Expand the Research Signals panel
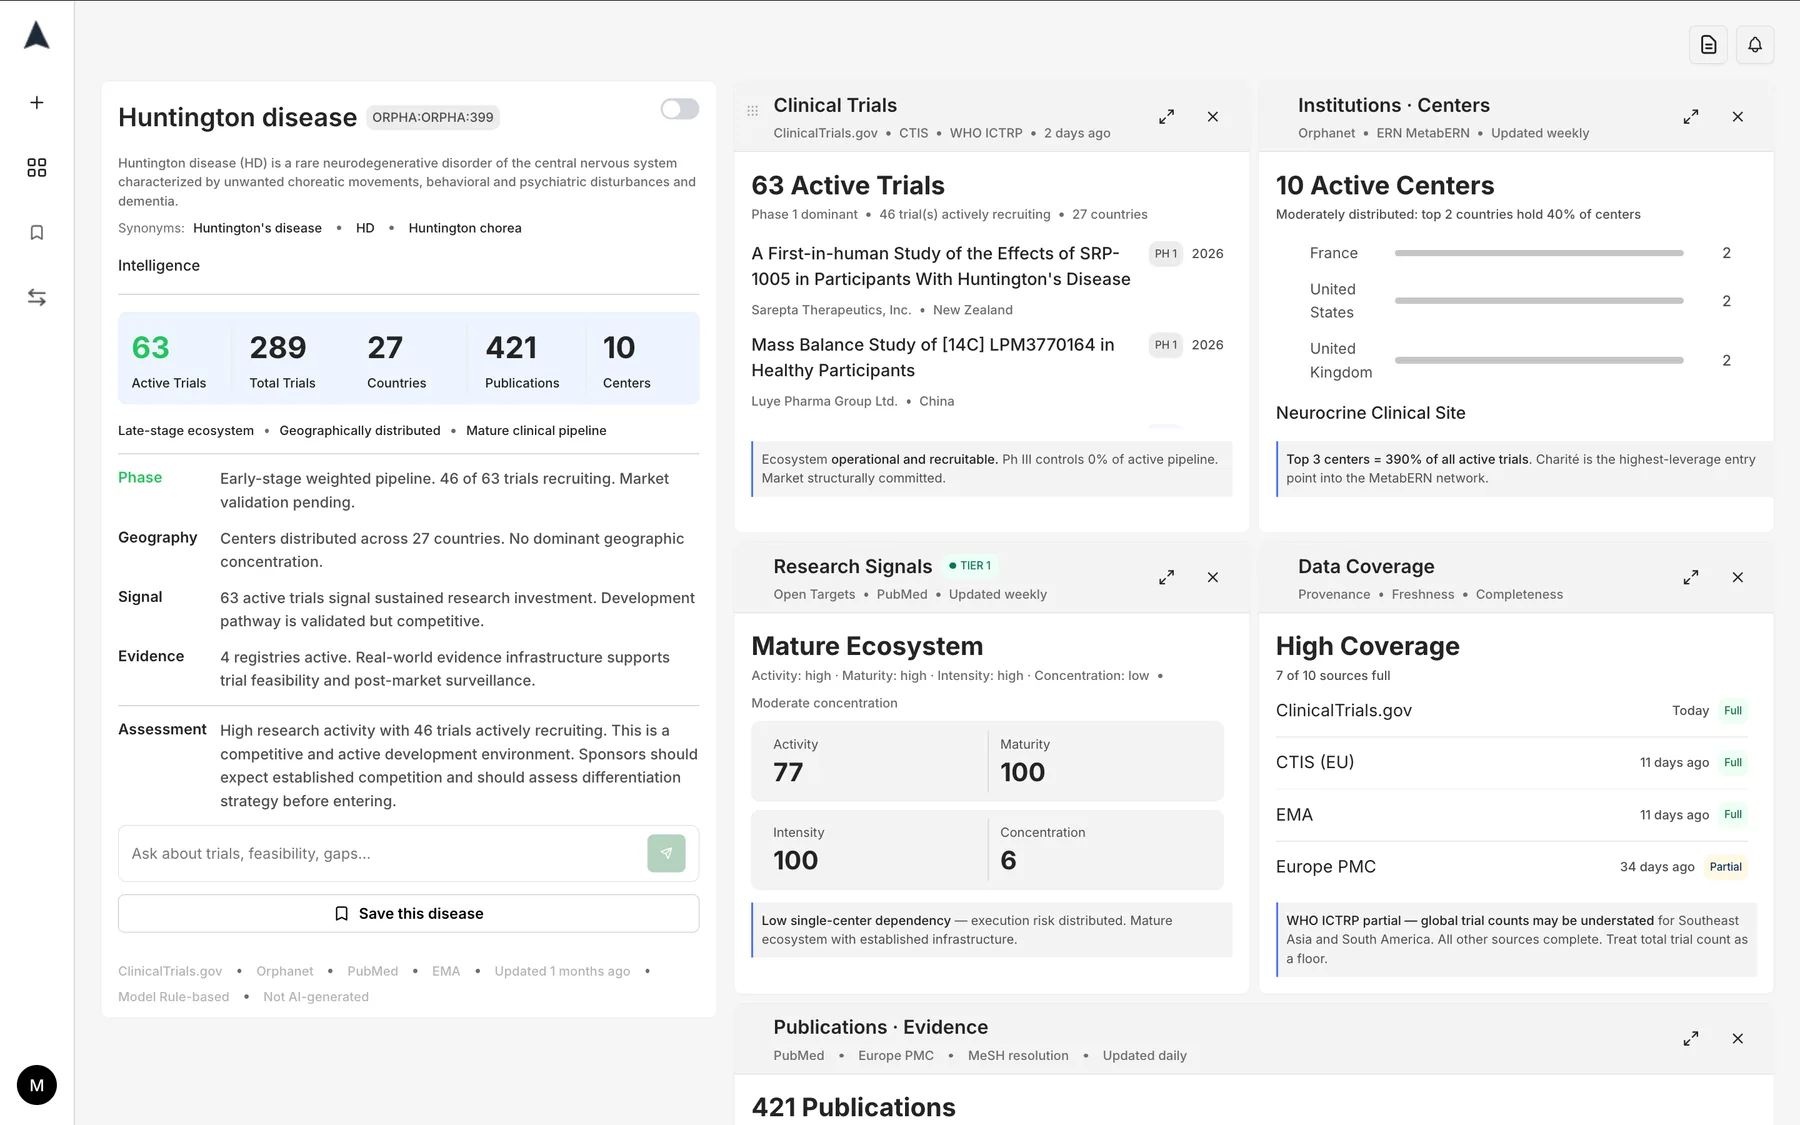 click(x=1166, y=577)
